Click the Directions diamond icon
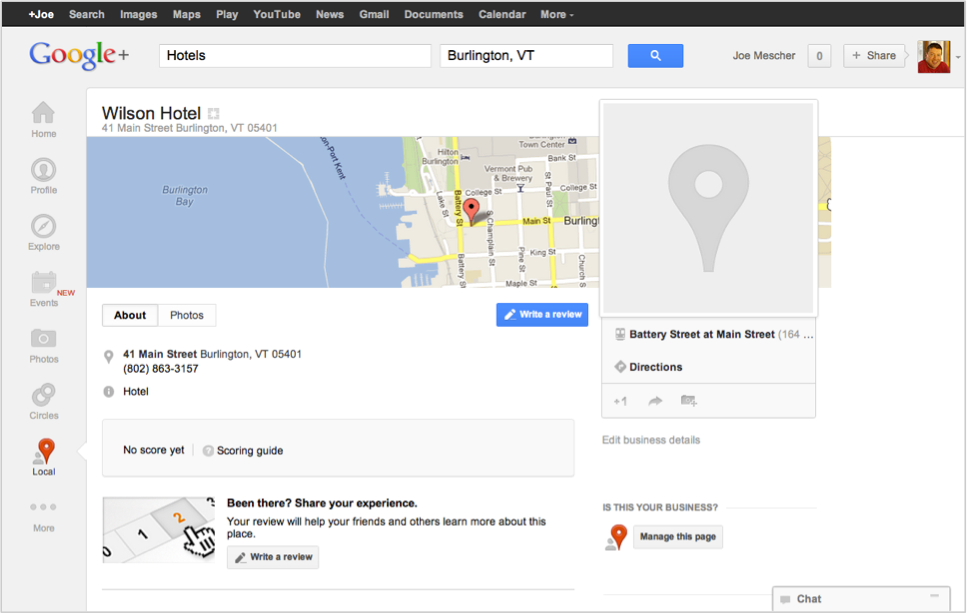The image size is (967, 613). tap(620, 367)
